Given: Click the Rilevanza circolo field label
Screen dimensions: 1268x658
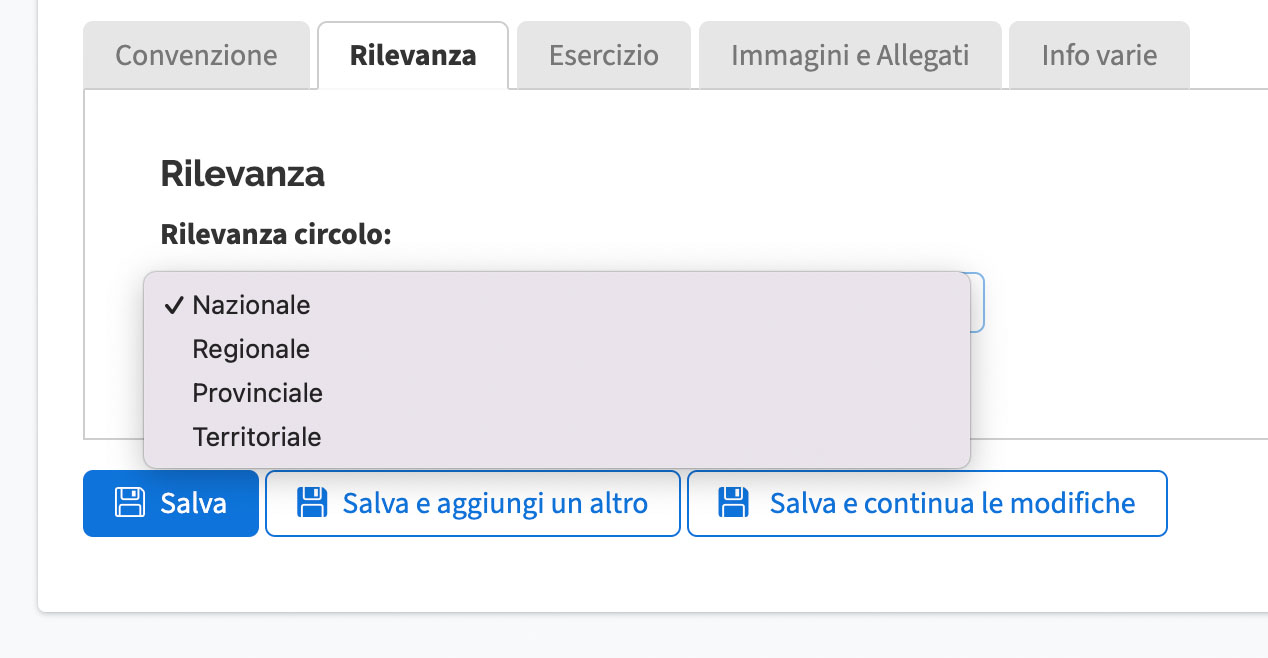Looking at the screenshot, I should coord(275,235).
